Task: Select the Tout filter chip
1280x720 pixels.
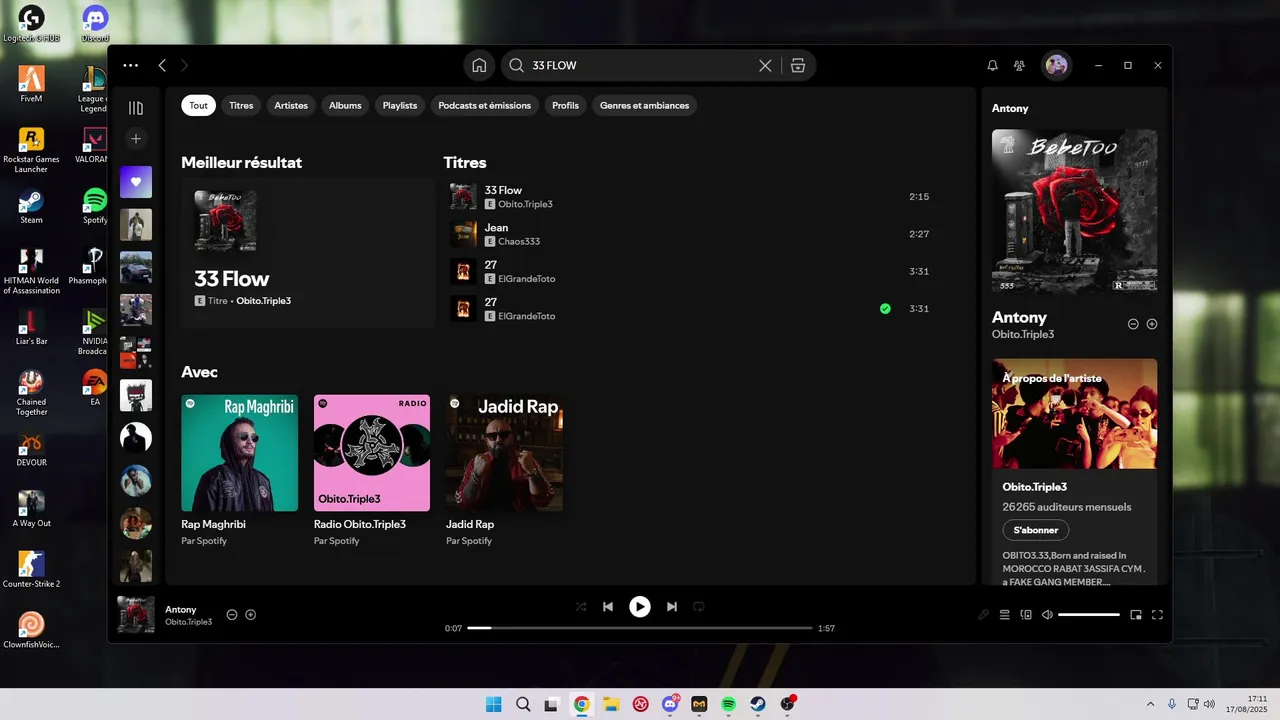Action: 198,105
